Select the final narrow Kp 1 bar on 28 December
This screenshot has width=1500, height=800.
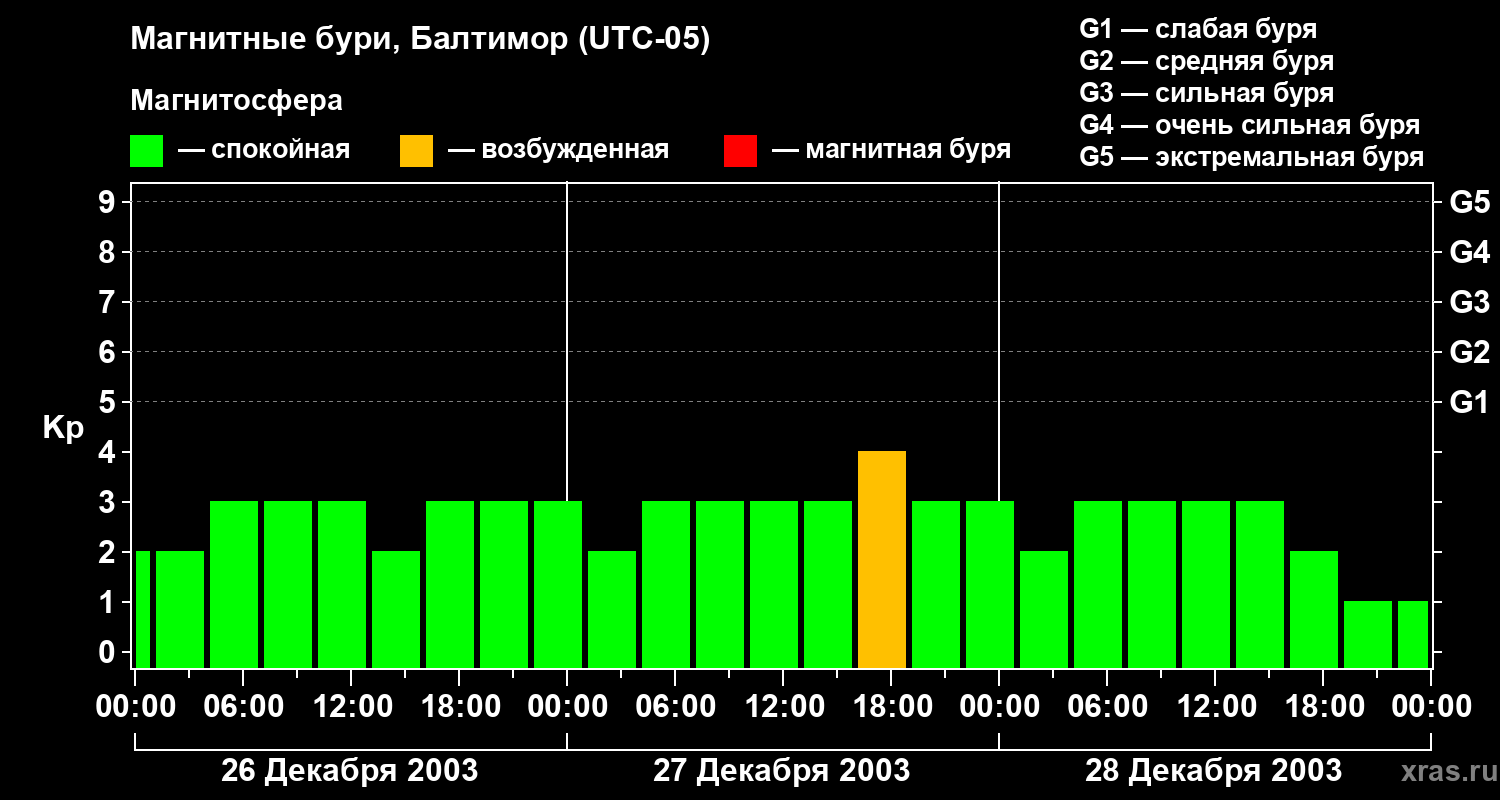coord(1413,634)
